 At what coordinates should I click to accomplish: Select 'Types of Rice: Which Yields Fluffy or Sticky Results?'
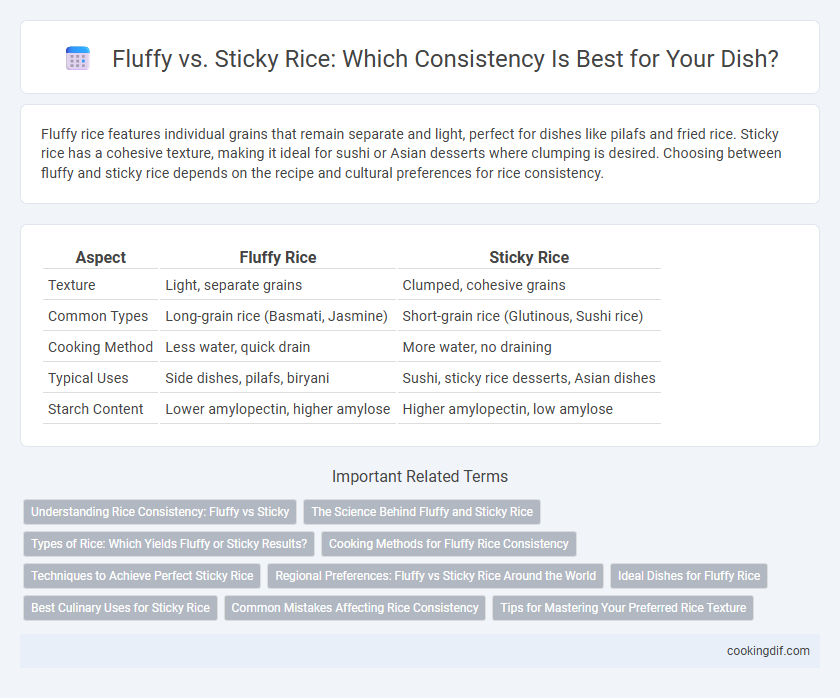[x=169, y=544]
